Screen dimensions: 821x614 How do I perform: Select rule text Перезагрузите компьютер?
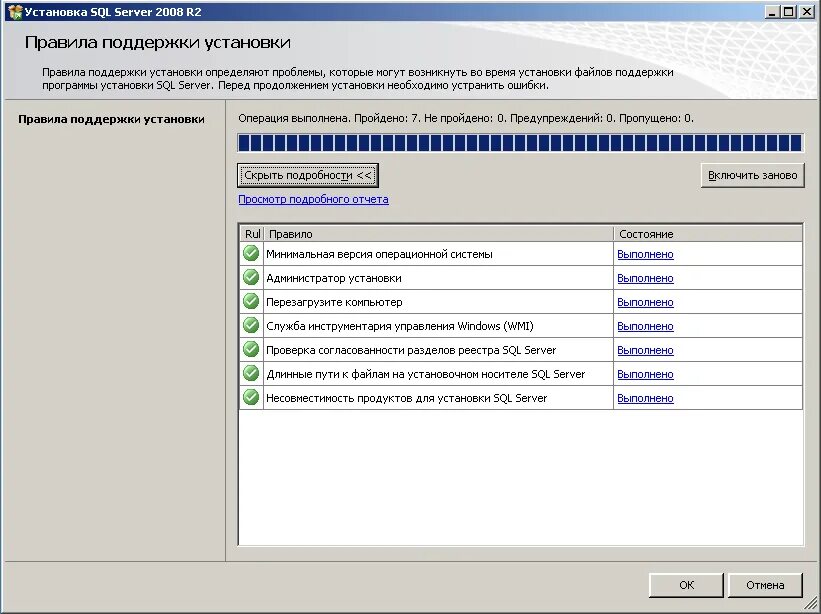pyautogui.click(x=334, y=303)
